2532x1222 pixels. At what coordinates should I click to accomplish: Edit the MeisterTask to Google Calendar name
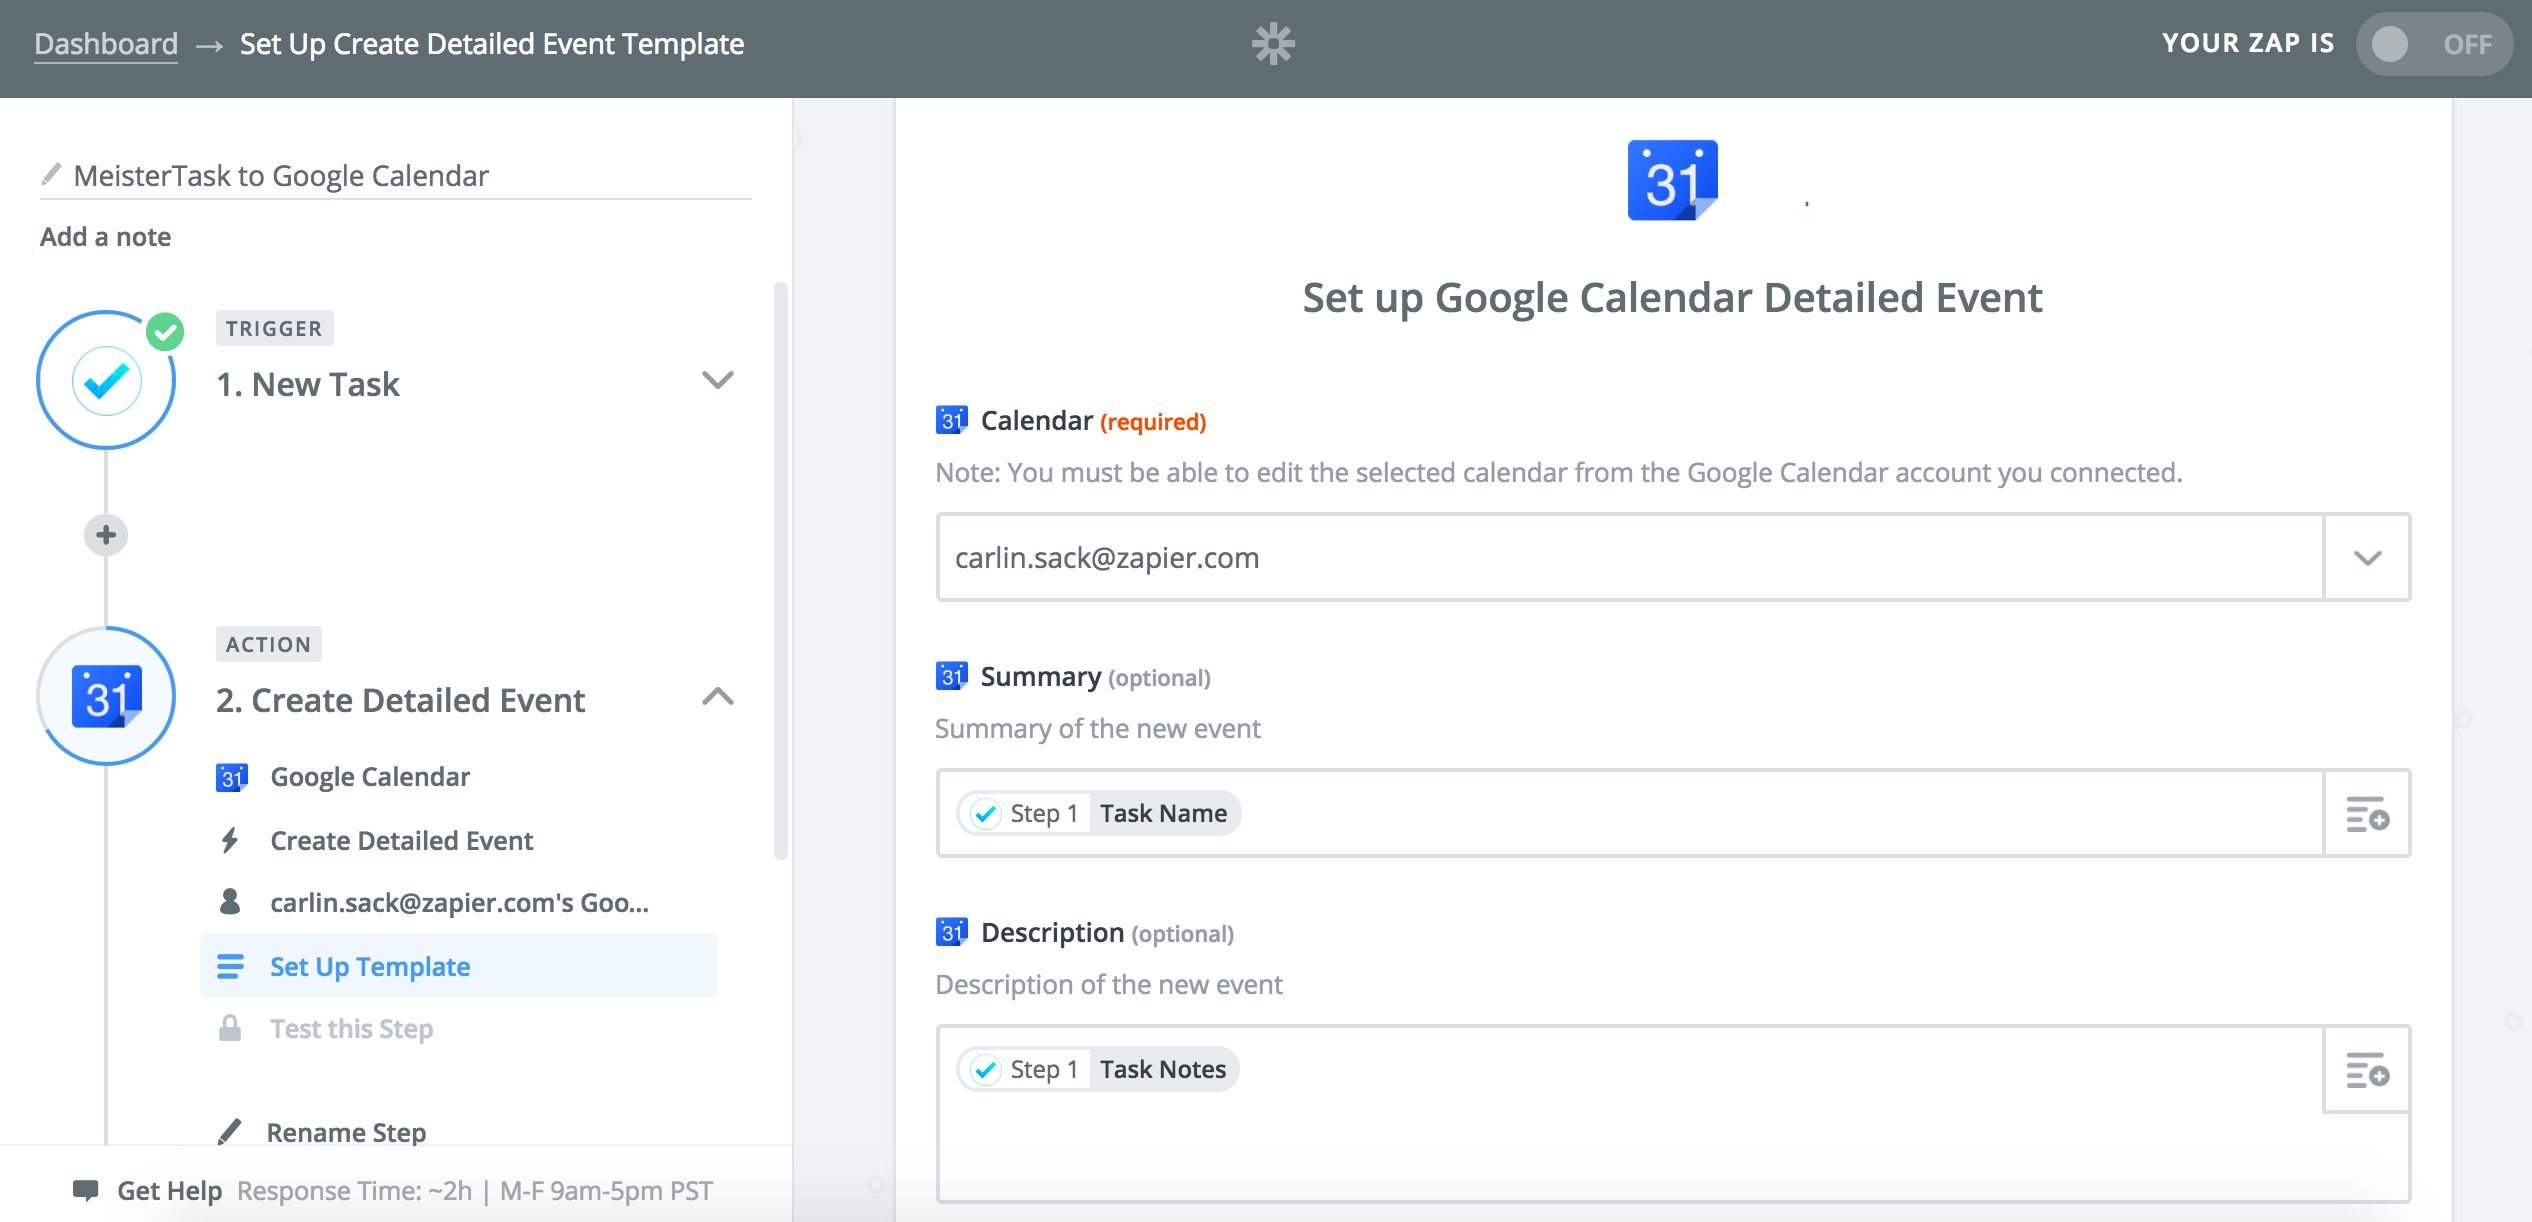(x=281, y=176)
